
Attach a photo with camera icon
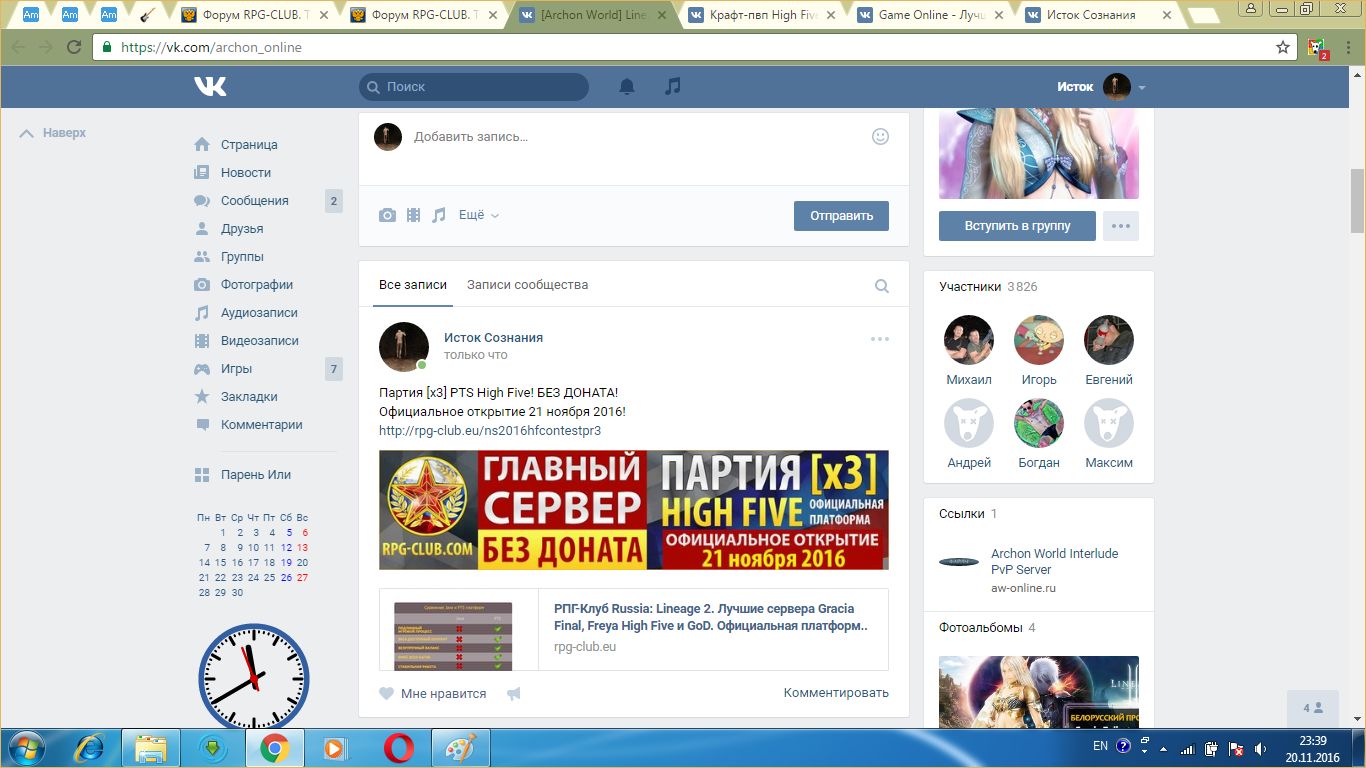point(387,215)
